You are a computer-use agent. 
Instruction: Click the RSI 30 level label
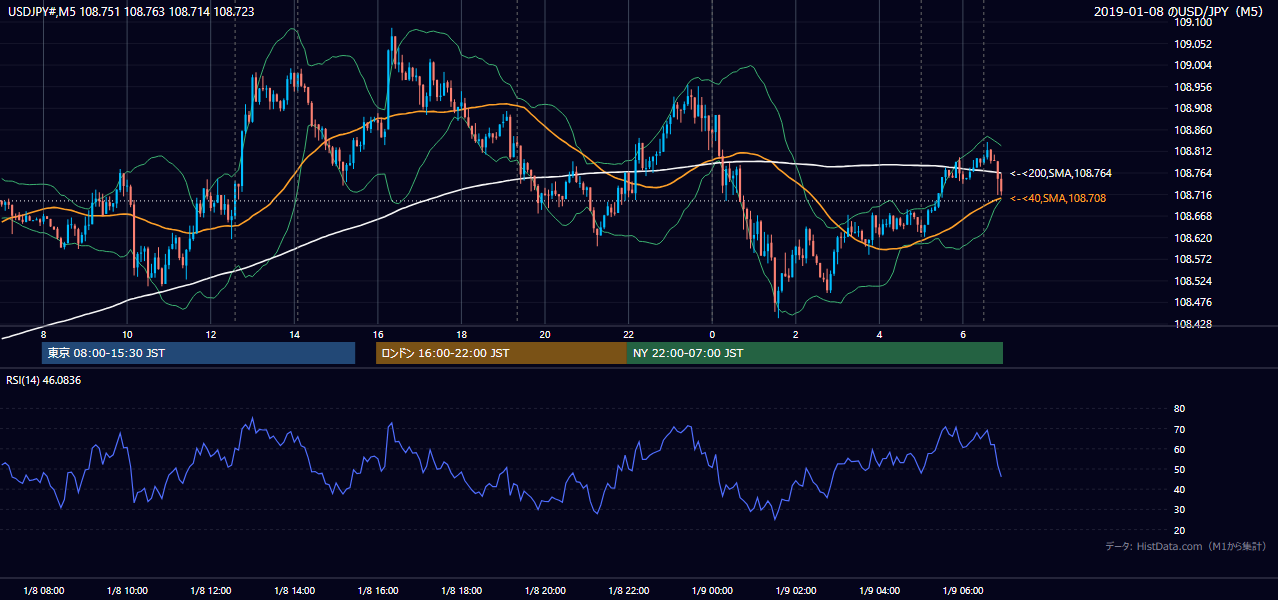(x=1179, y=510)
